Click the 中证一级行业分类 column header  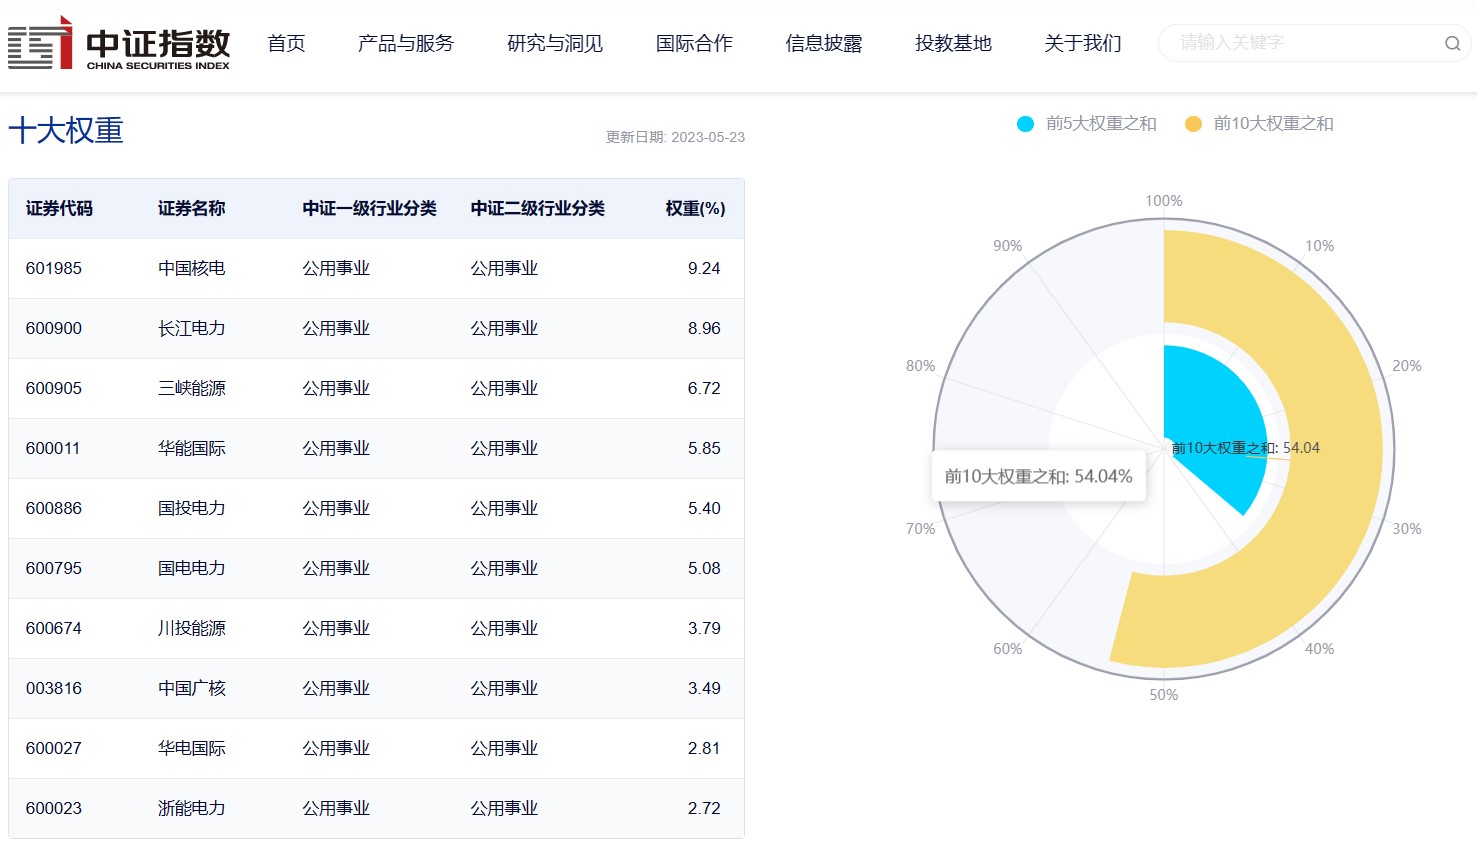coord(370,208)
